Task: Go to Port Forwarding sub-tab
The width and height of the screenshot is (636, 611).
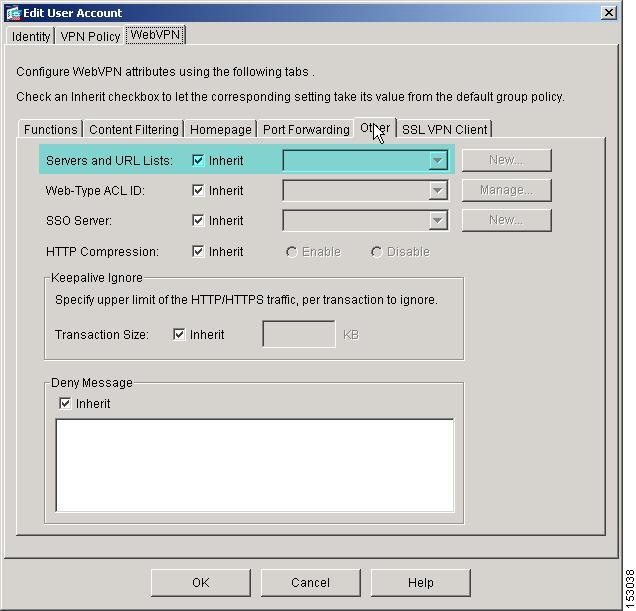Action: [306, 129]
